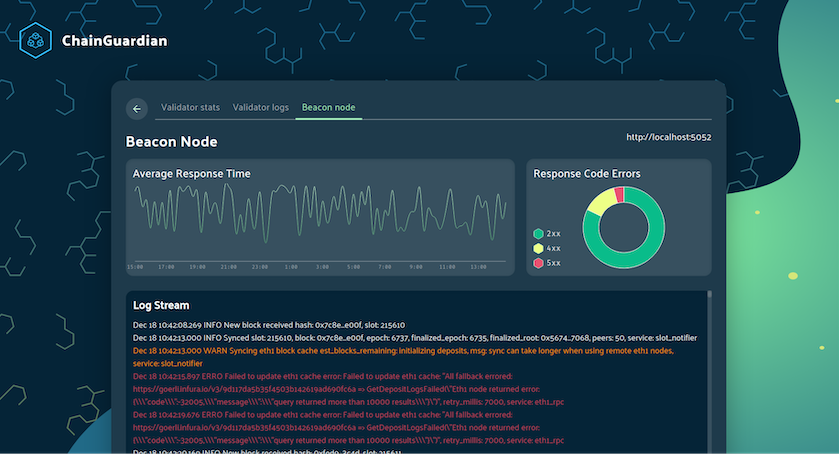Select the 5xx legend label
Viewport: 839px width, 454px height.
[553, 263]
